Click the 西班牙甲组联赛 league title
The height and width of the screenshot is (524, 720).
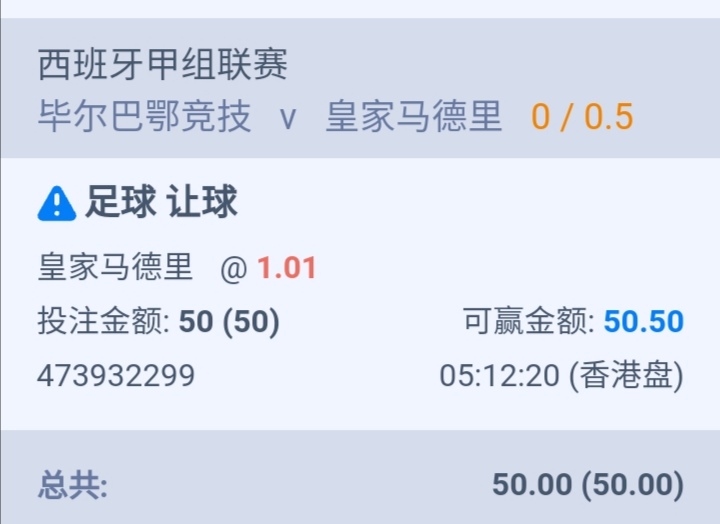pos(162,66)
